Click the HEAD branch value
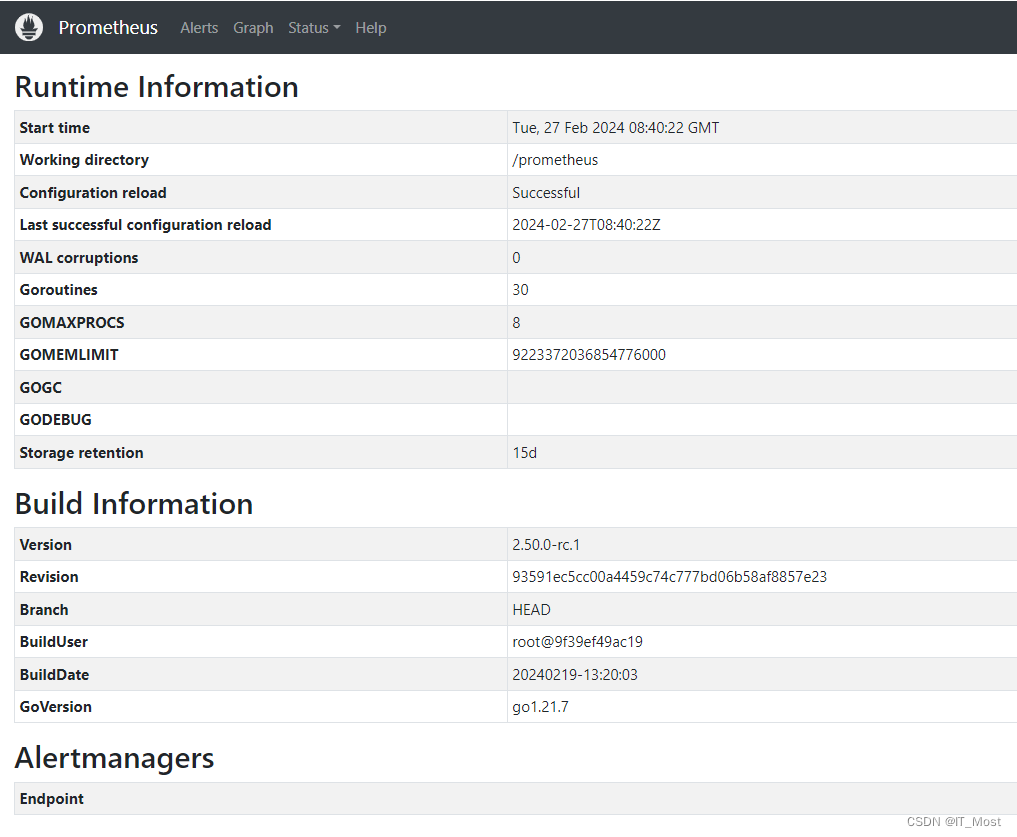 [x=531, y=610]
